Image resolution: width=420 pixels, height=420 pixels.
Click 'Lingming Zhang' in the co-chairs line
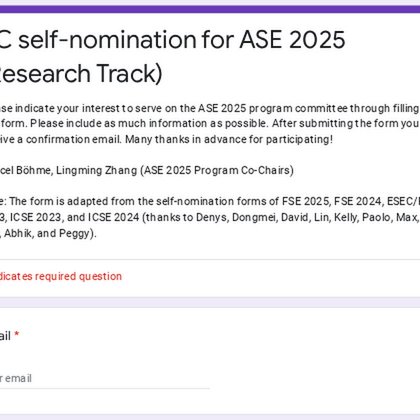tap(97, 170)
